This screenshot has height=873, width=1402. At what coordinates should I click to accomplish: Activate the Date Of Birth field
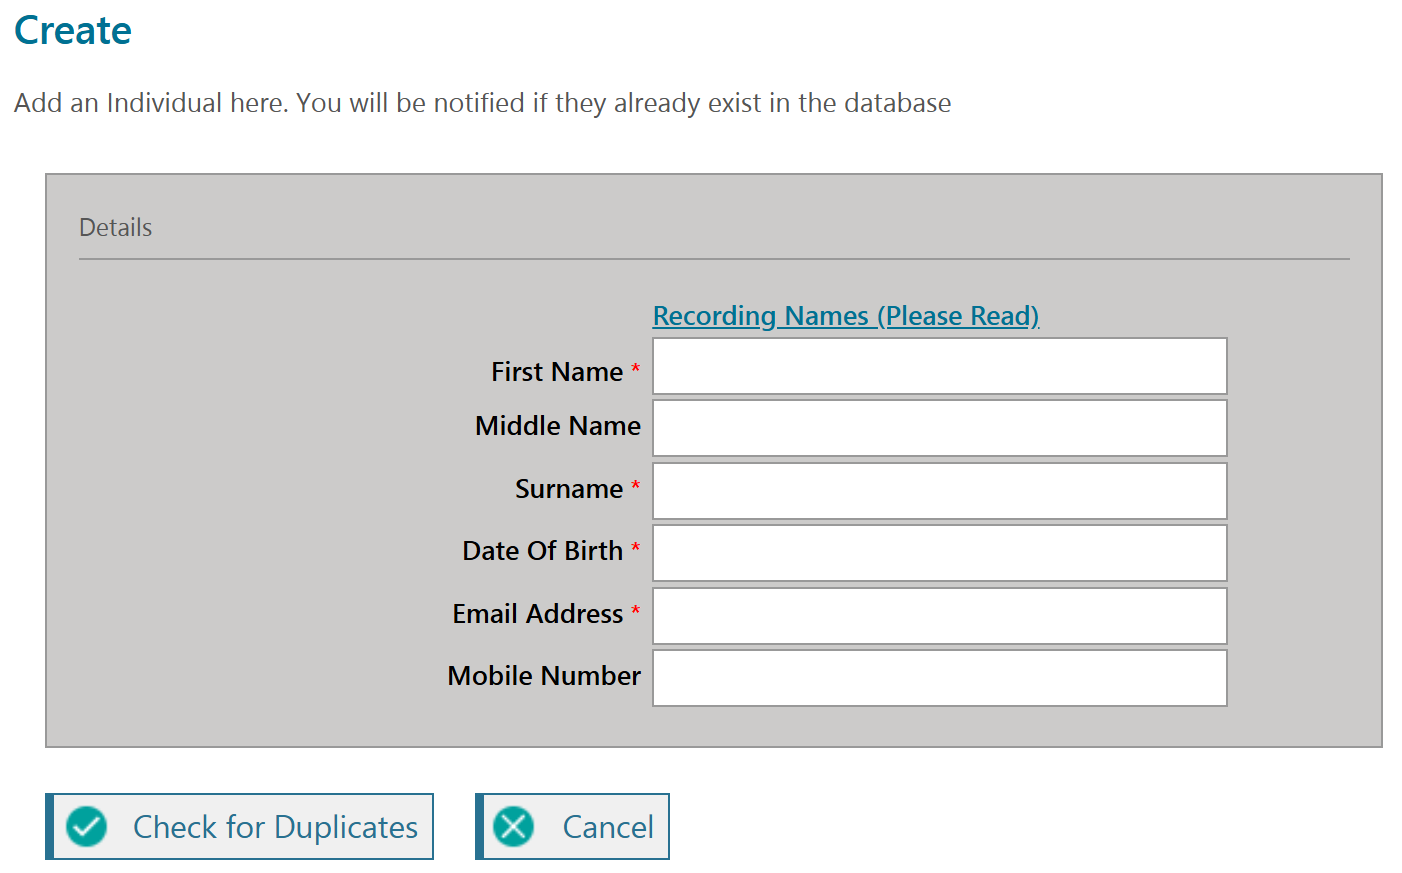click(x=939, y=553)
